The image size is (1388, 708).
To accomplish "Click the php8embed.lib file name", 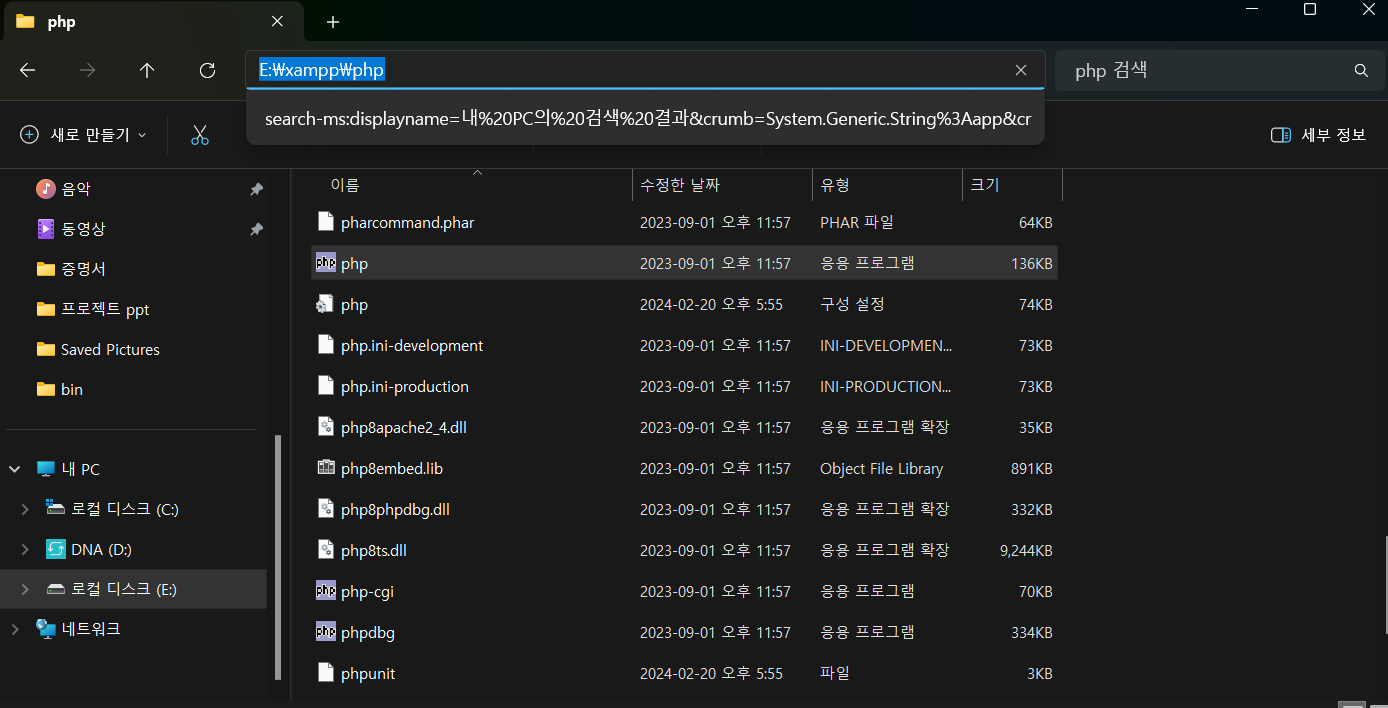I will [391, 468].
